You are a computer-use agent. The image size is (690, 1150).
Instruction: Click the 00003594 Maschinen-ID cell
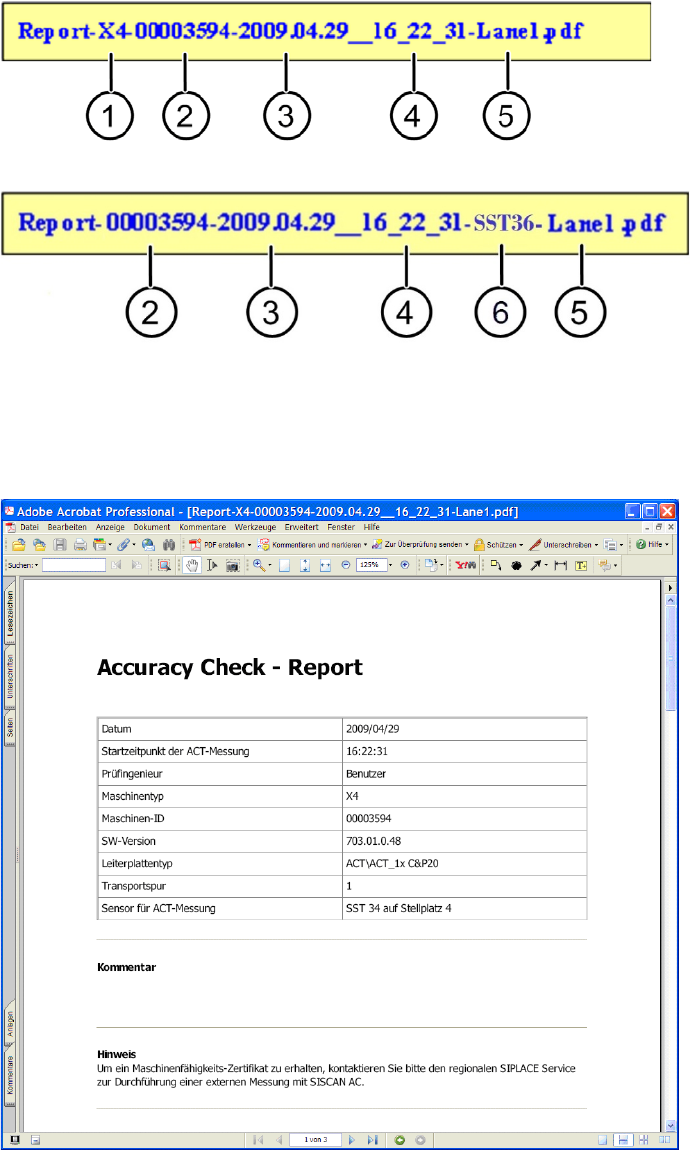coord(464,818)
